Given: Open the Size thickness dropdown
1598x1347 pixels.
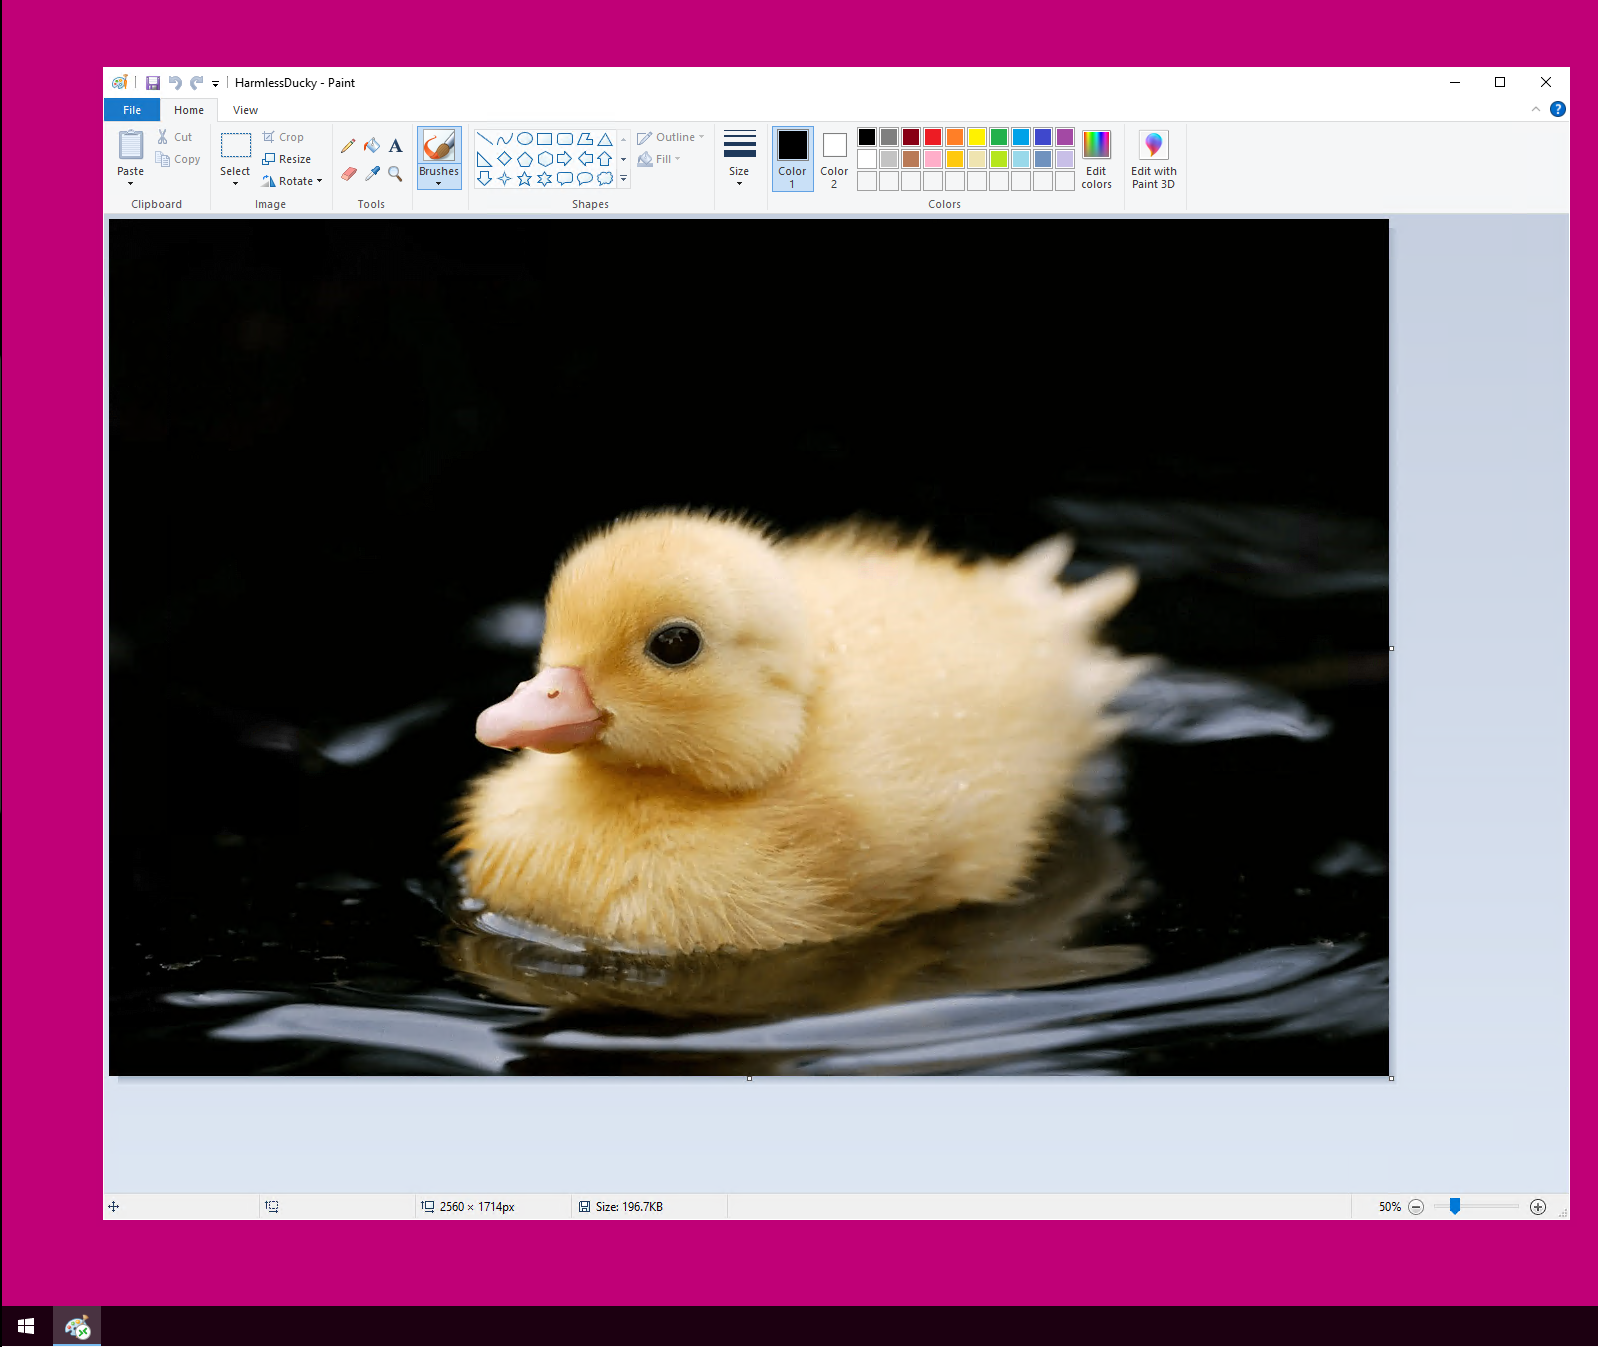Looking at the screenshot, I should 739,158.
